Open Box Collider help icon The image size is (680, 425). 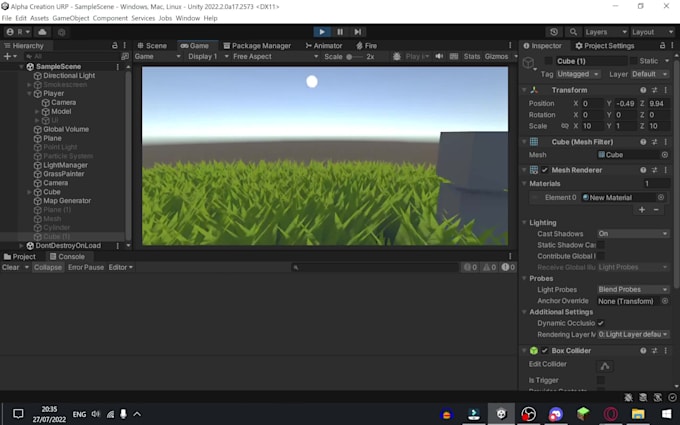643,350
